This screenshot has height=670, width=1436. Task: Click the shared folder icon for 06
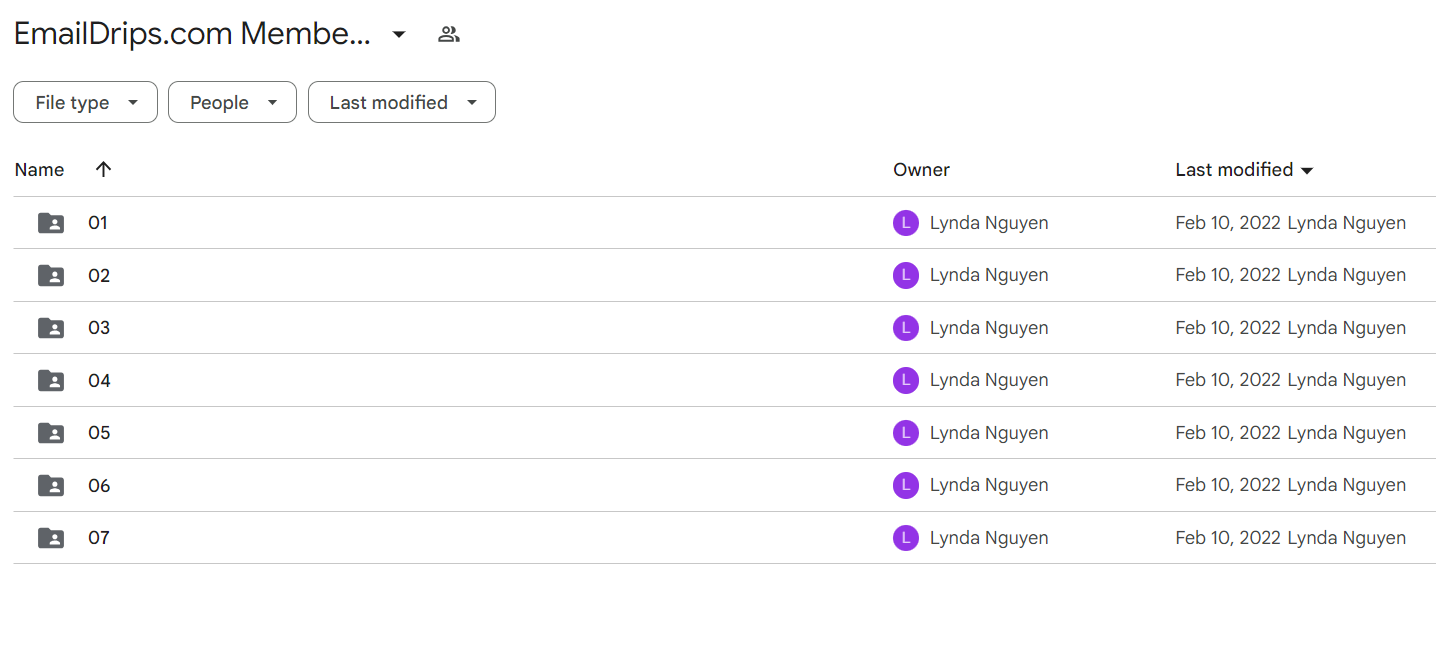click(51, 485)
